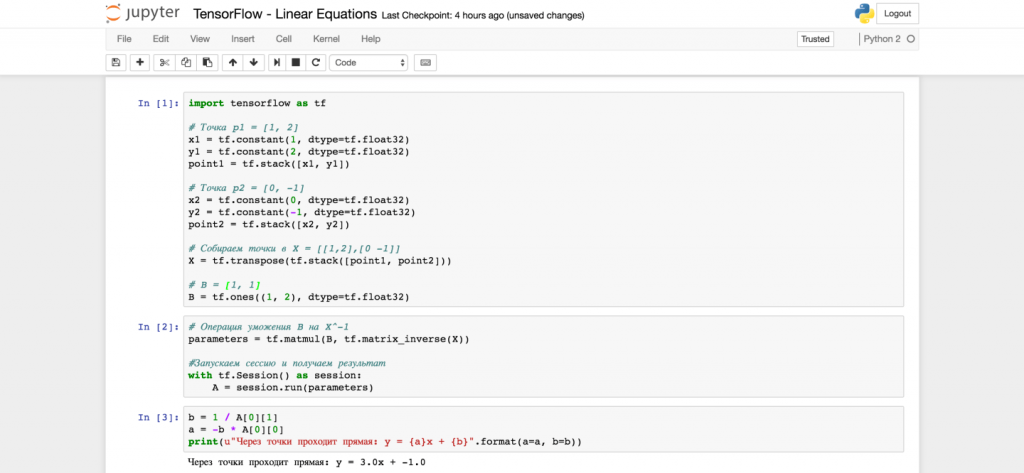Image resolution: width=1024 pixels, height=473 pixels.
Task: Open the cell type Code dropdown
Action: [x=369, y=62]
